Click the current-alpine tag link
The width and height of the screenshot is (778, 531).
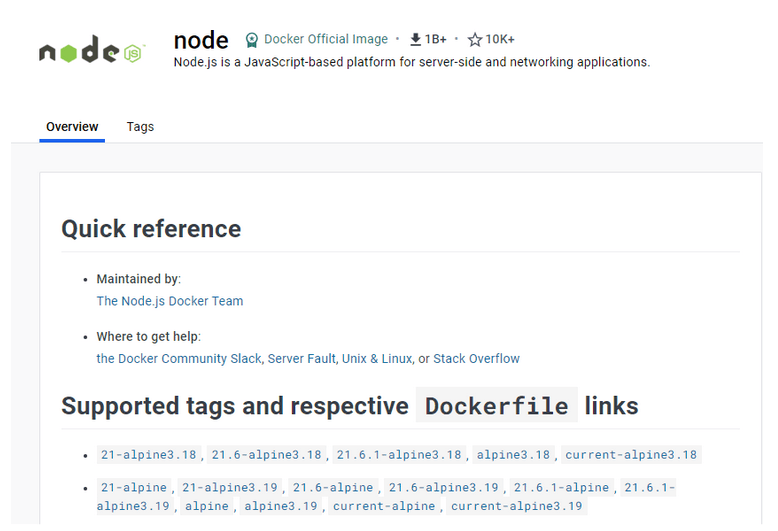tap(384, 506)
